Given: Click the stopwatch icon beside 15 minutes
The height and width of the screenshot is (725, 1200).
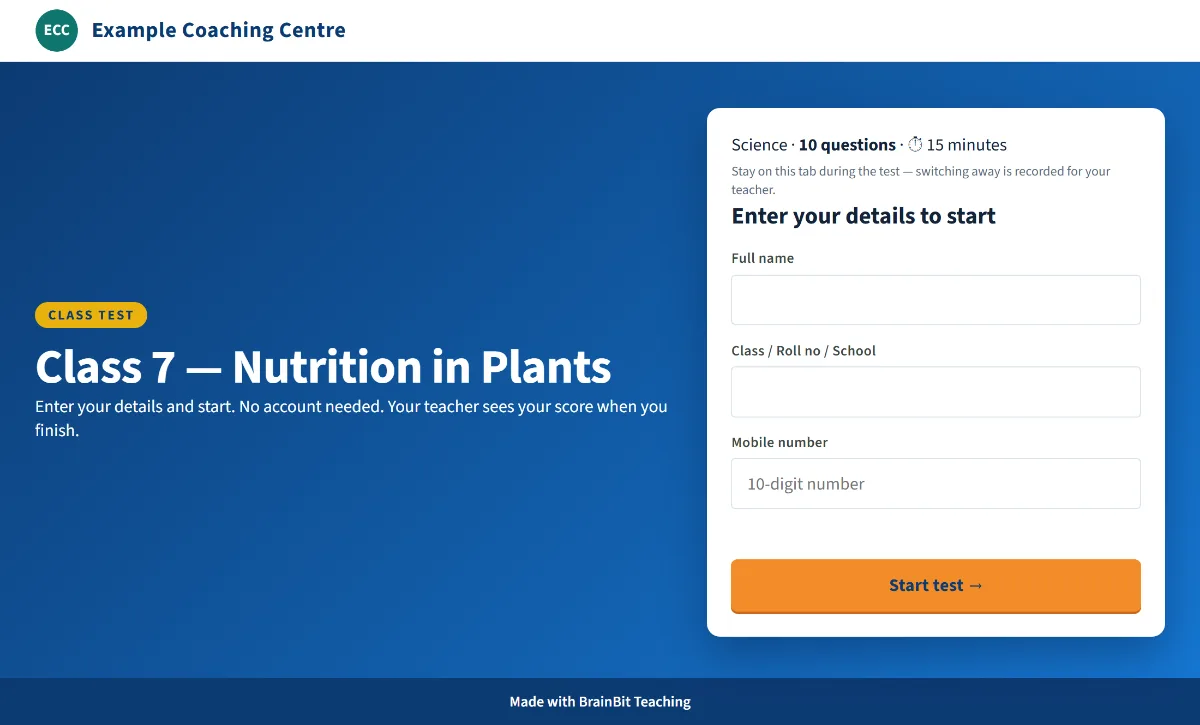Looking at the screenshot, I should [x=915, y=145].
